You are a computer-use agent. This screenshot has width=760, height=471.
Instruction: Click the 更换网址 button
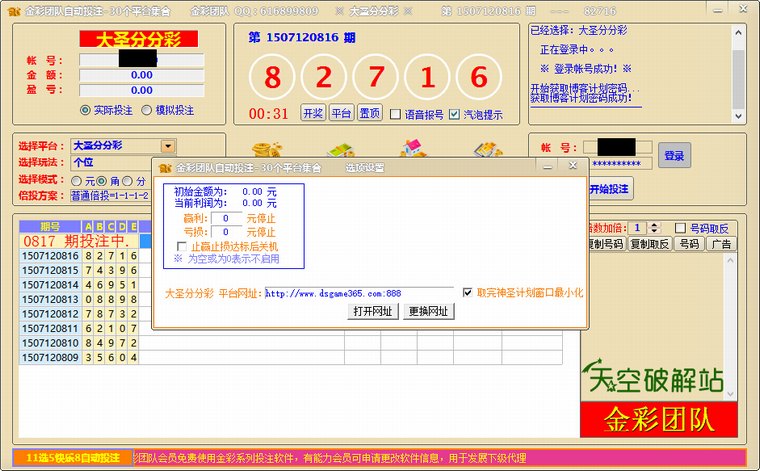pos(429,311)
